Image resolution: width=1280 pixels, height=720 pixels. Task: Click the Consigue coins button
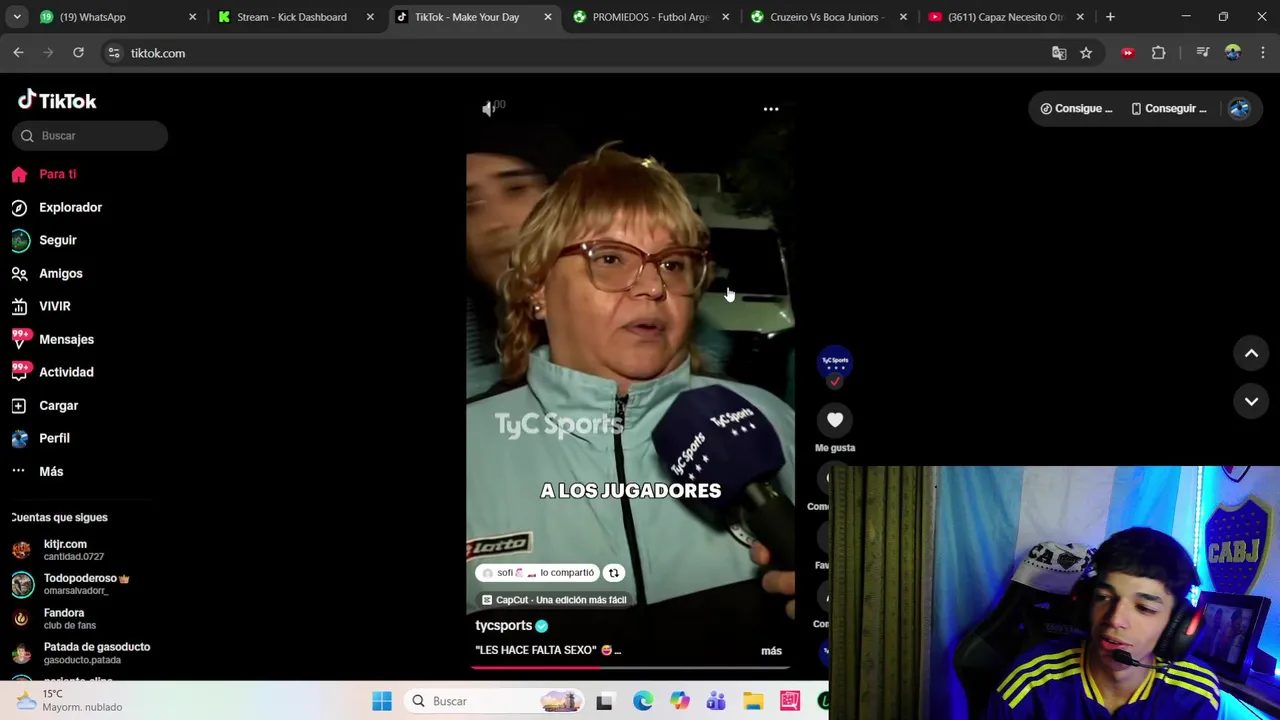point(1075,109)
